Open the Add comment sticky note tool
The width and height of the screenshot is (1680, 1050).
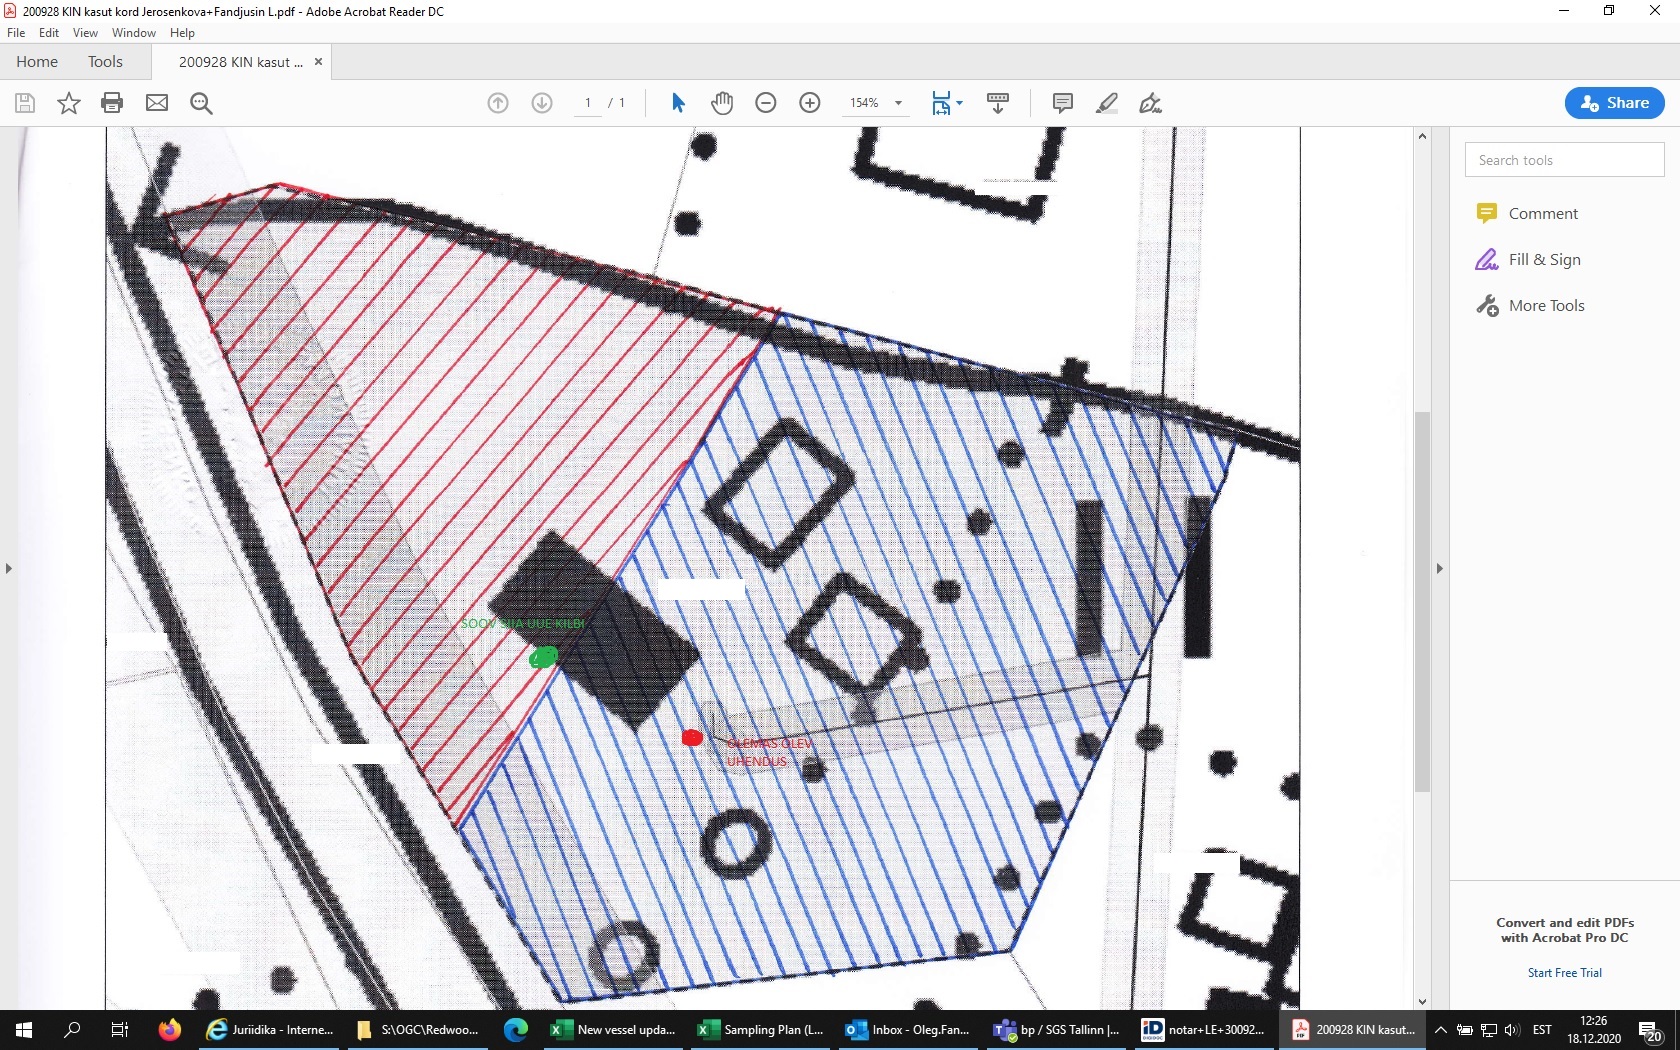(x=1062, y=103)
